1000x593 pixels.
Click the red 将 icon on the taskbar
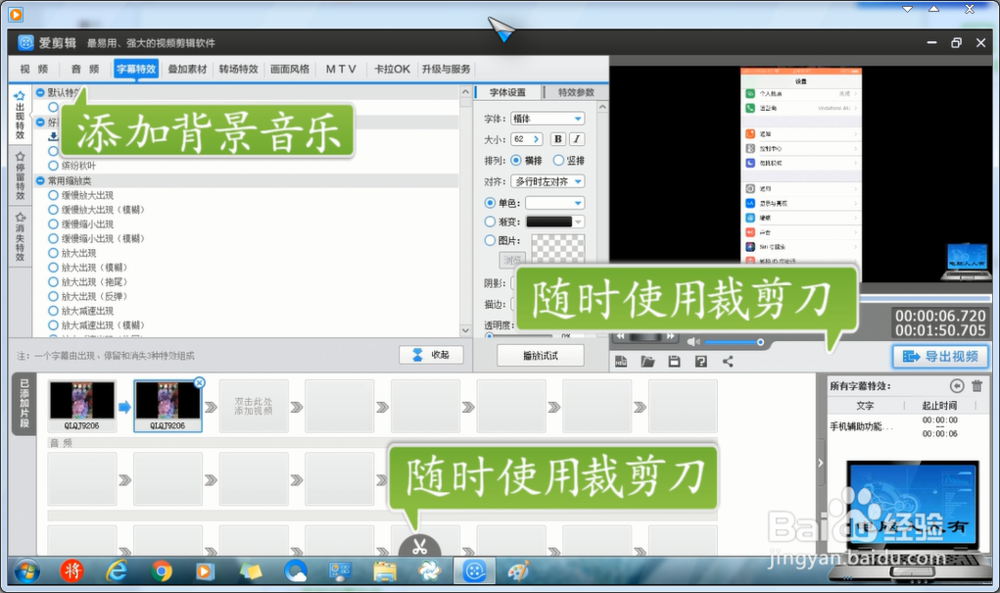coord(71,571)
